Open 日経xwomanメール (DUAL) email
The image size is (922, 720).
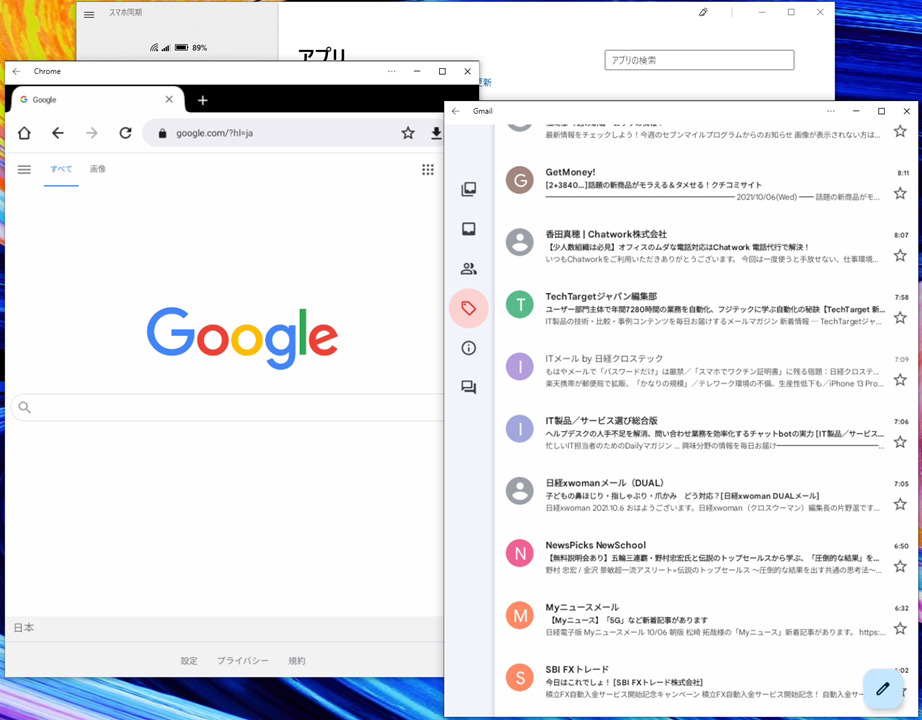coord(706,495)
